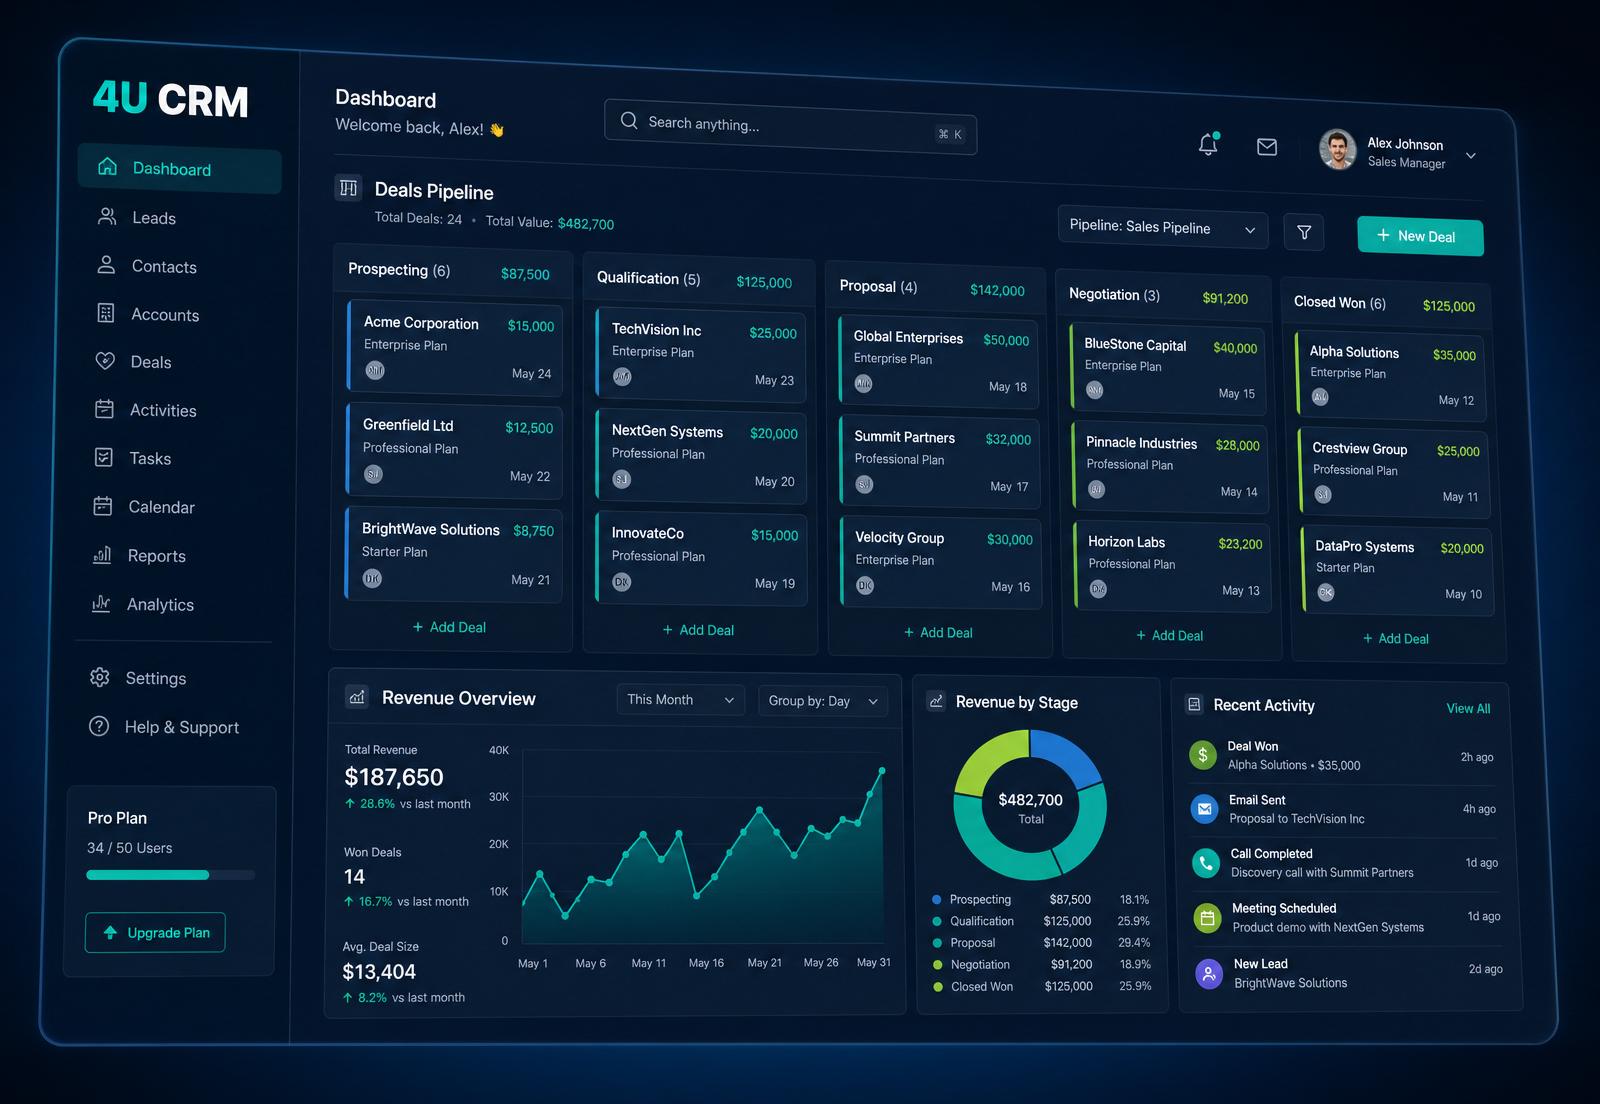
Task: Click the pipeline filter funnel icon
Action: tap(1304, 232)
